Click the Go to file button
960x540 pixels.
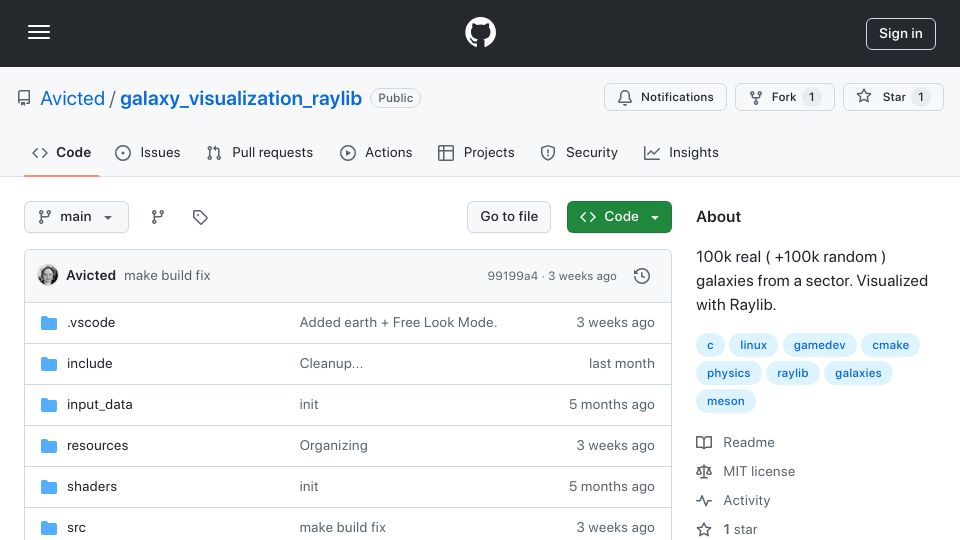(x=509, y=217)
